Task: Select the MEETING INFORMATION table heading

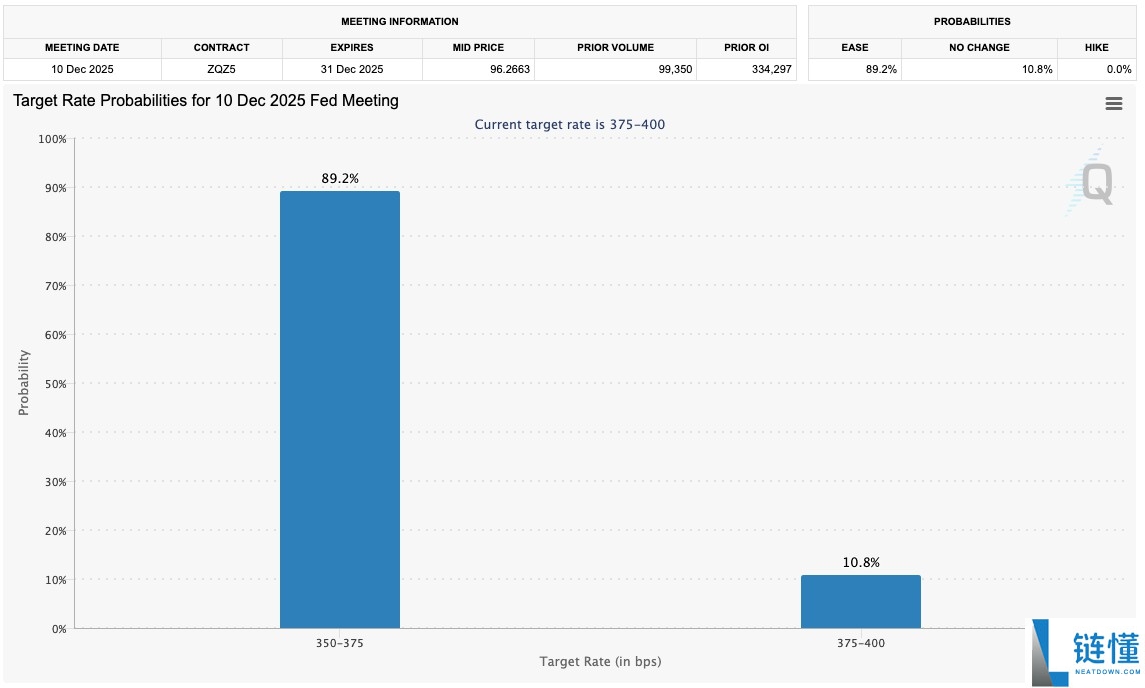Action: coord(400,21)
